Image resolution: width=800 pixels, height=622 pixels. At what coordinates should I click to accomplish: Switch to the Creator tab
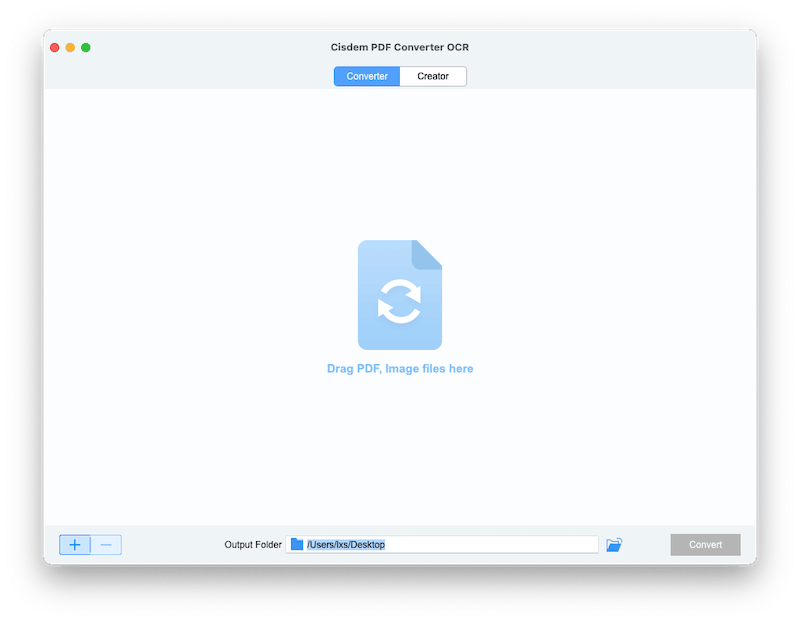433,76
